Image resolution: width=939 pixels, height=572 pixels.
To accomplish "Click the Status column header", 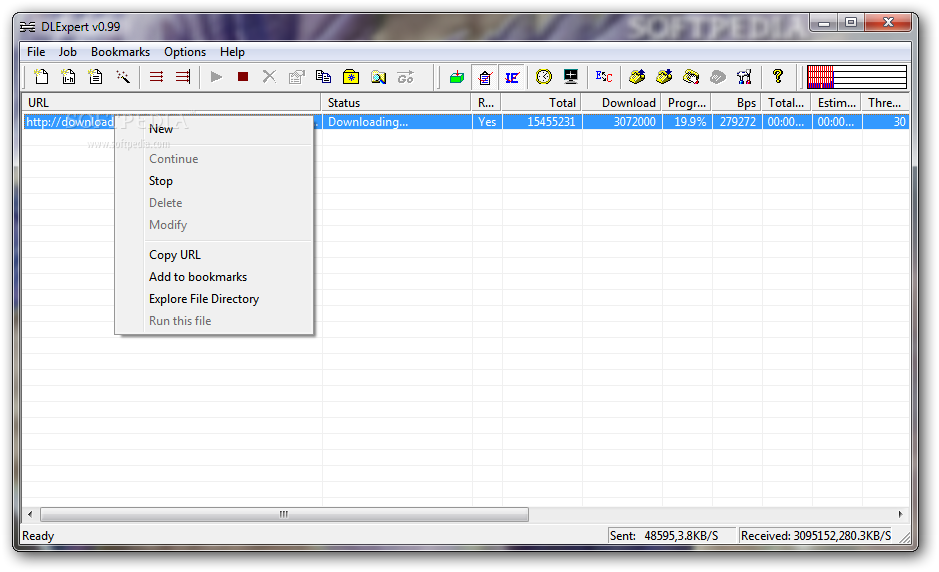I will point(396,102).
